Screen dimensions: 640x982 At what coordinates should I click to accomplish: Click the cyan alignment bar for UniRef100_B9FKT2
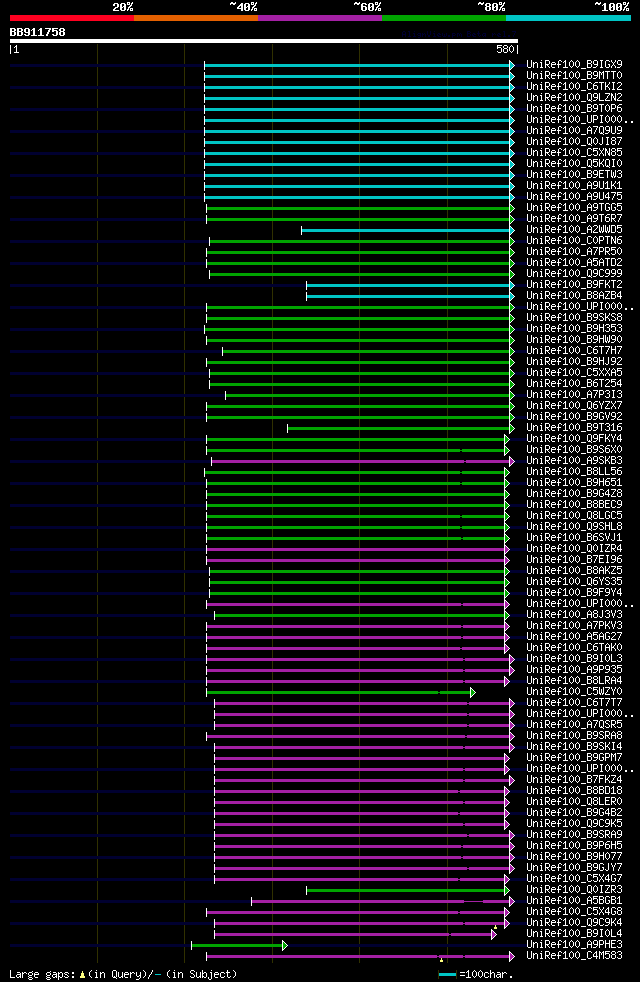pos(410,286)
